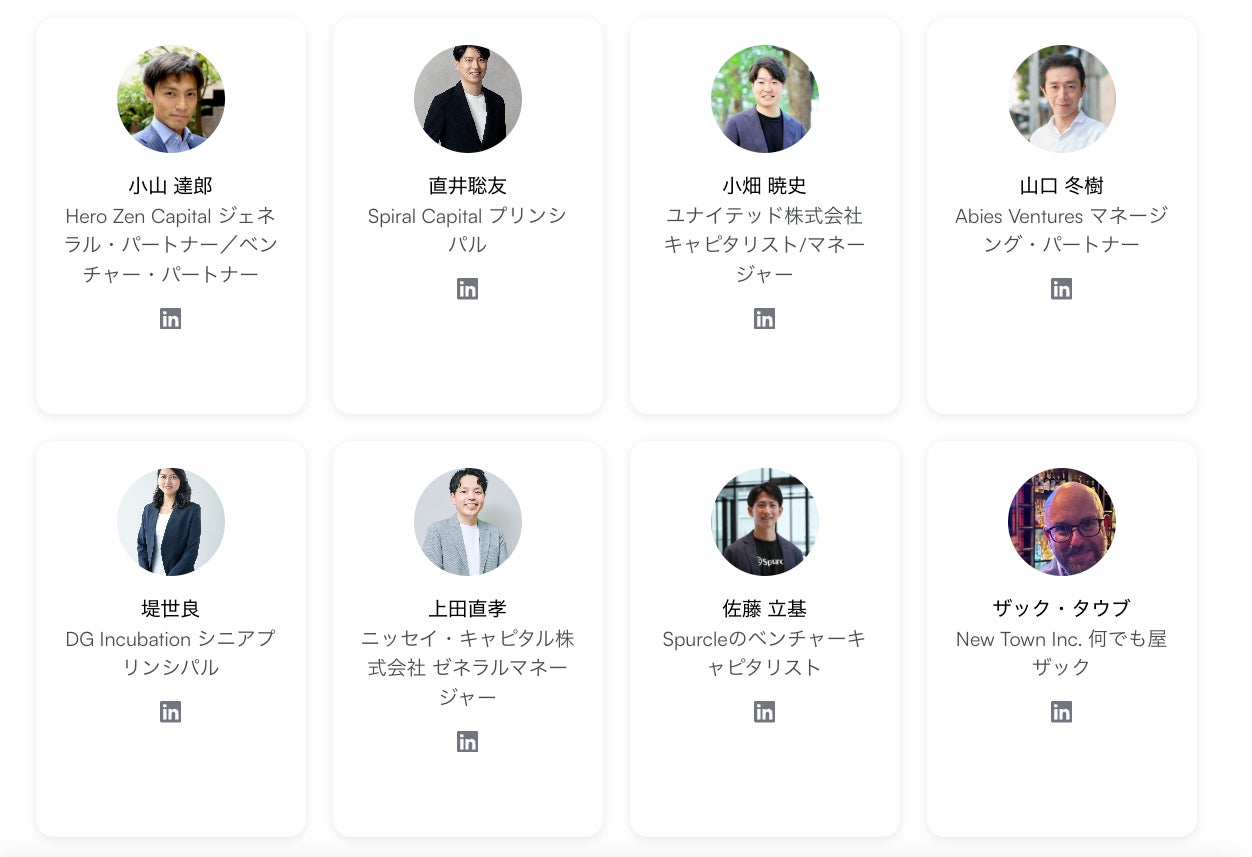This screenshot has width=1252, height=857.
Task: Click 堤世良's profile picture
Action: (x=171, y=522)
